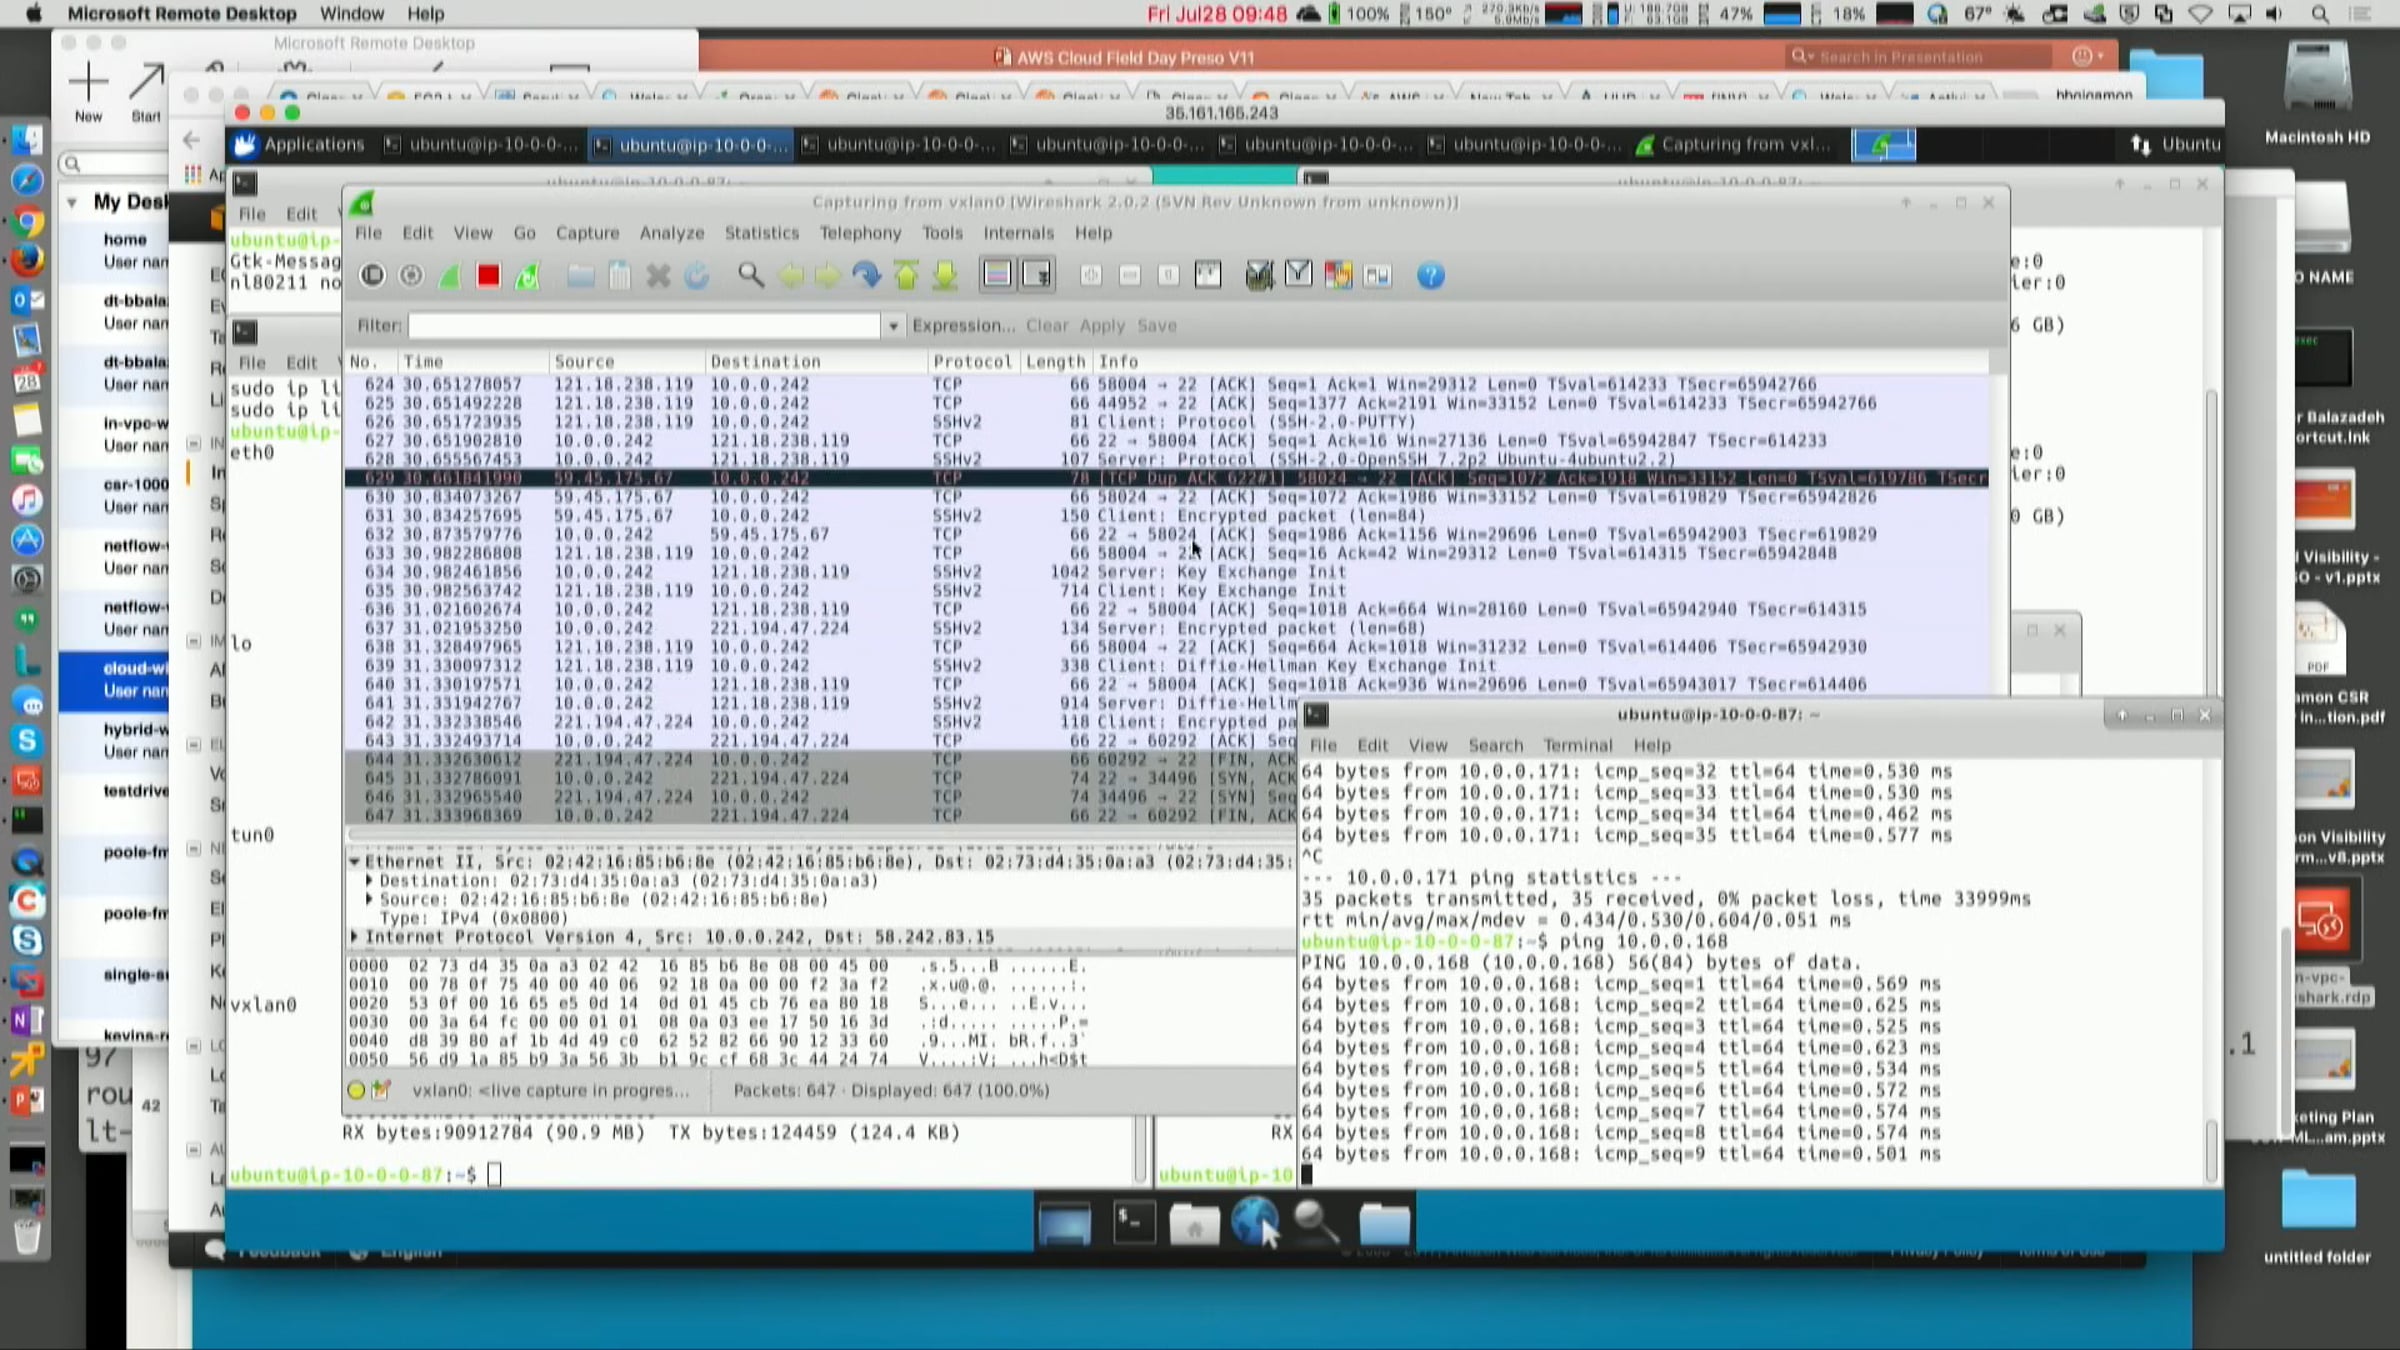This screenshot has width=2400, height=1350.
Task: Select packet 639 Diffie-Hellman Key Exchange Init
Action: [1166, 666]
